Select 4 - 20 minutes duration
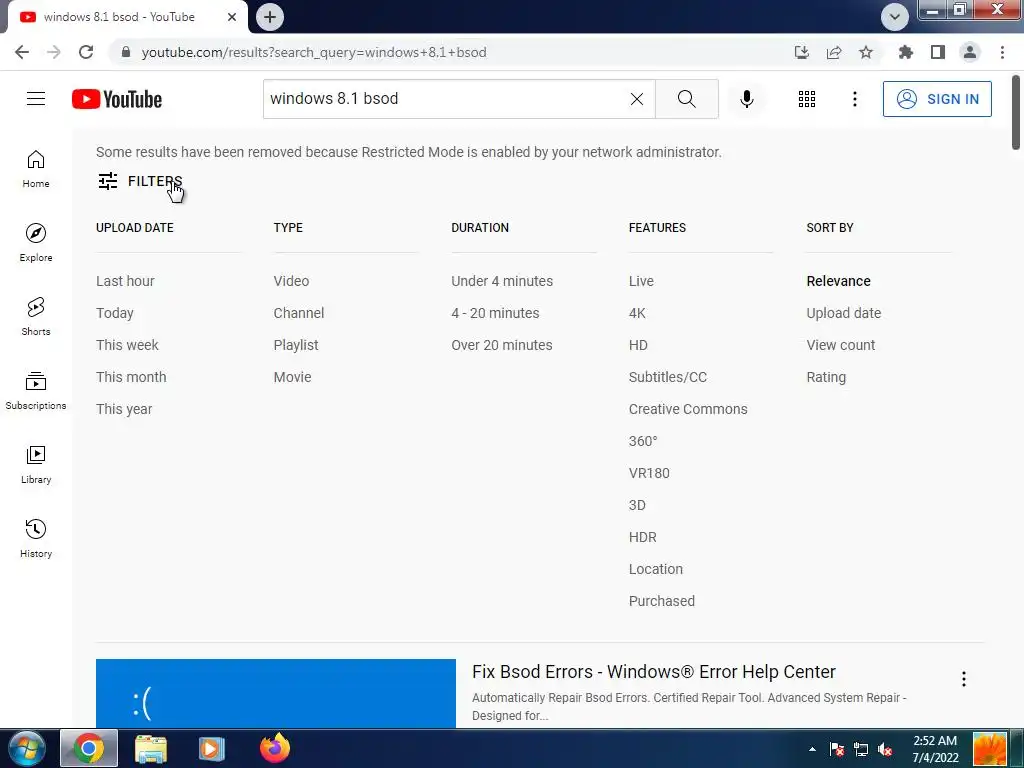The height and width of the screenshot is (768, 1024). tap(495, 313)
